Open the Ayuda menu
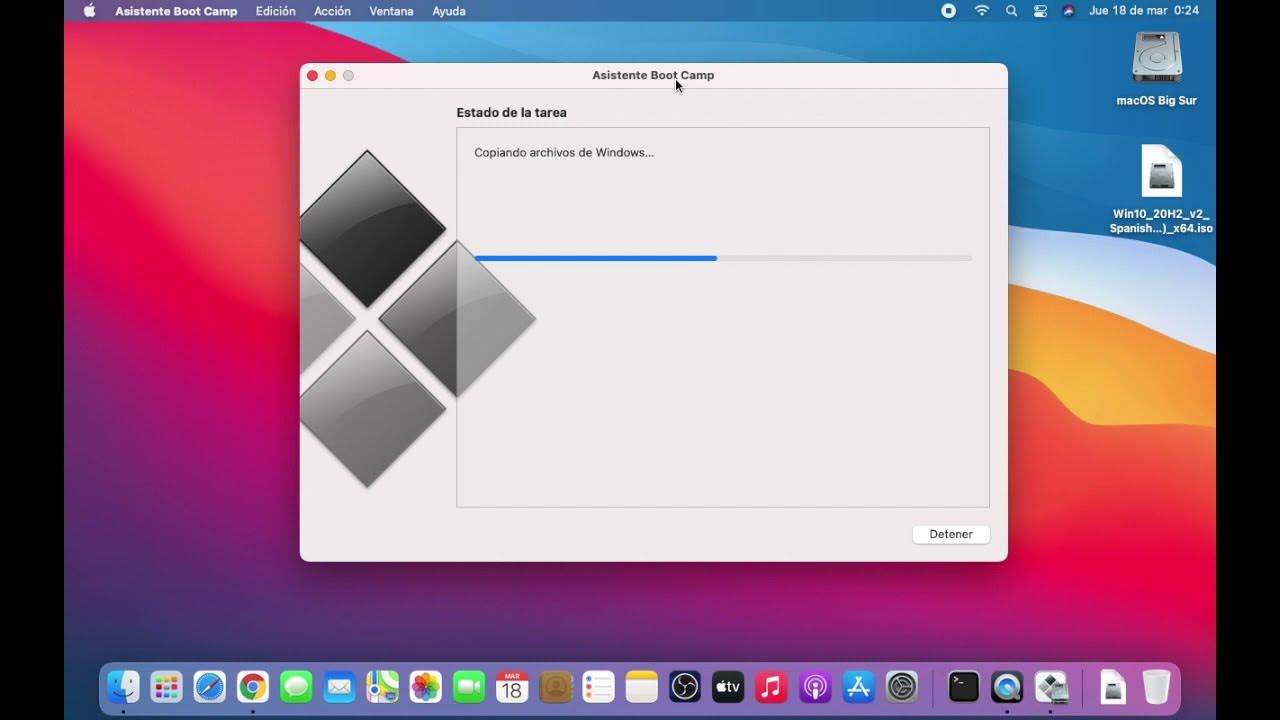 (x=449, y=11)
